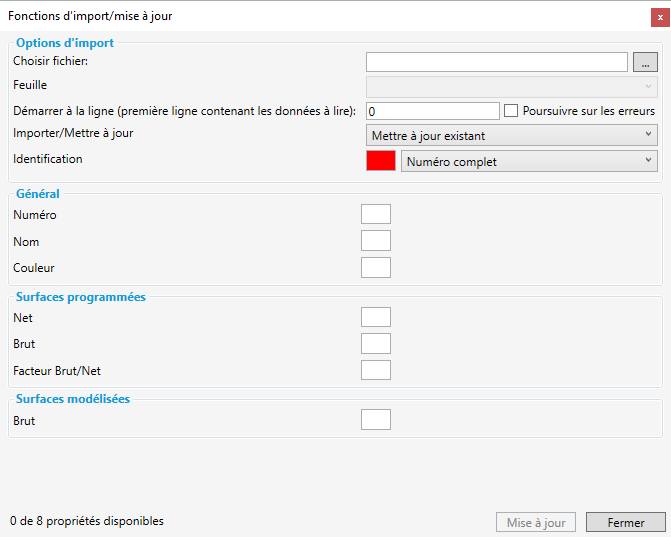
Task: Click the Nom column mapping box
Action: 375,241
